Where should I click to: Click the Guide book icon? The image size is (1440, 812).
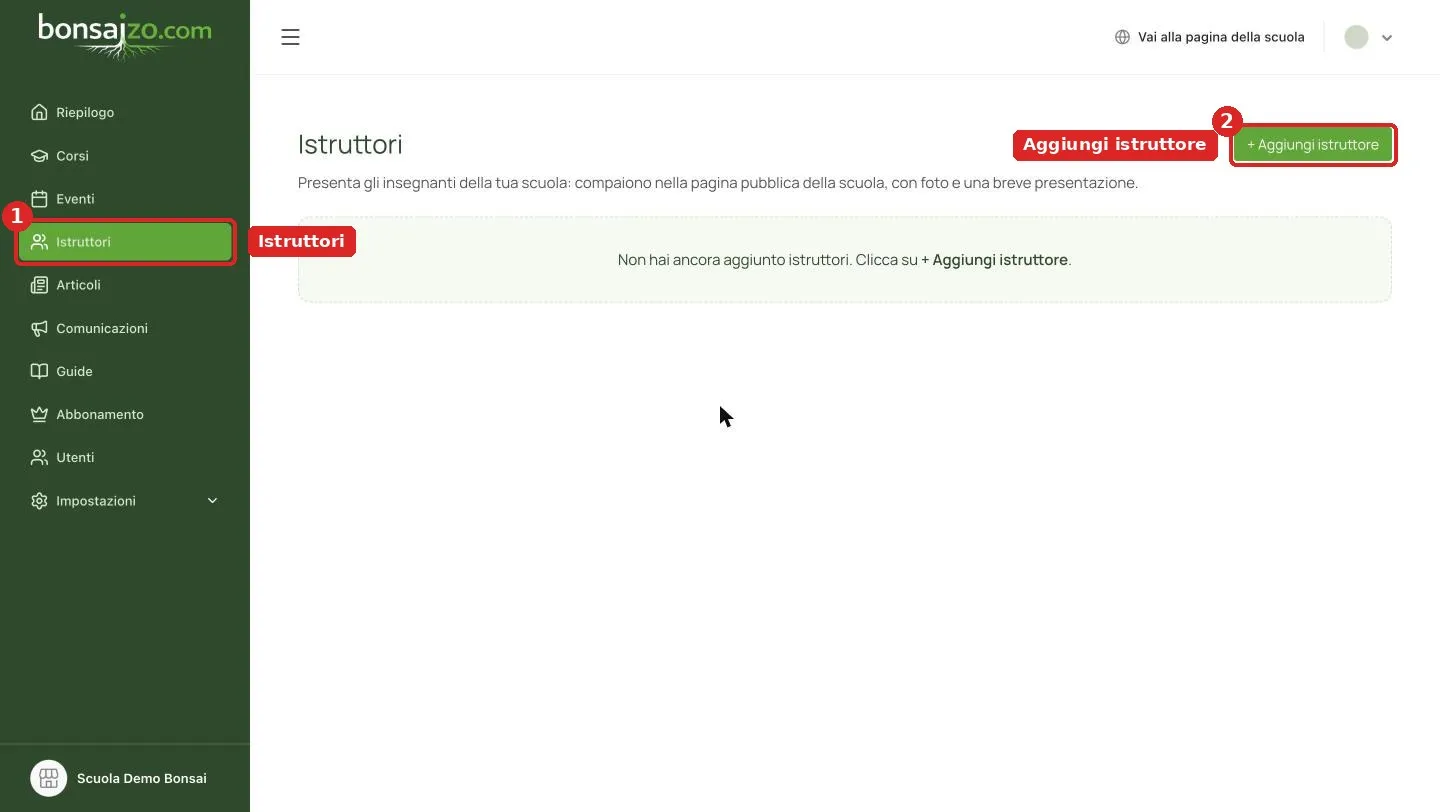click(x=39, y=370)
